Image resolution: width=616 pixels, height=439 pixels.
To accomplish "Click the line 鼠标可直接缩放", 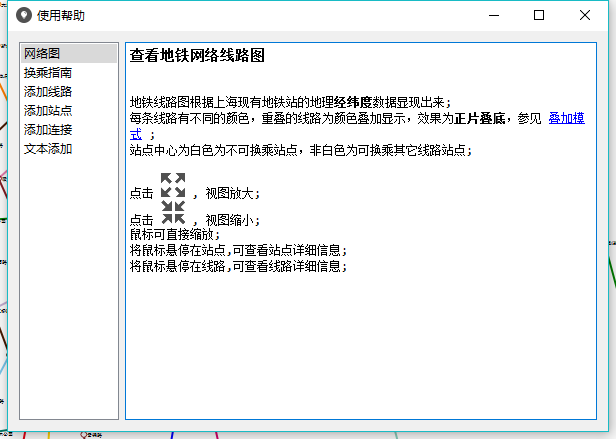I will click(x=175, y=235).
